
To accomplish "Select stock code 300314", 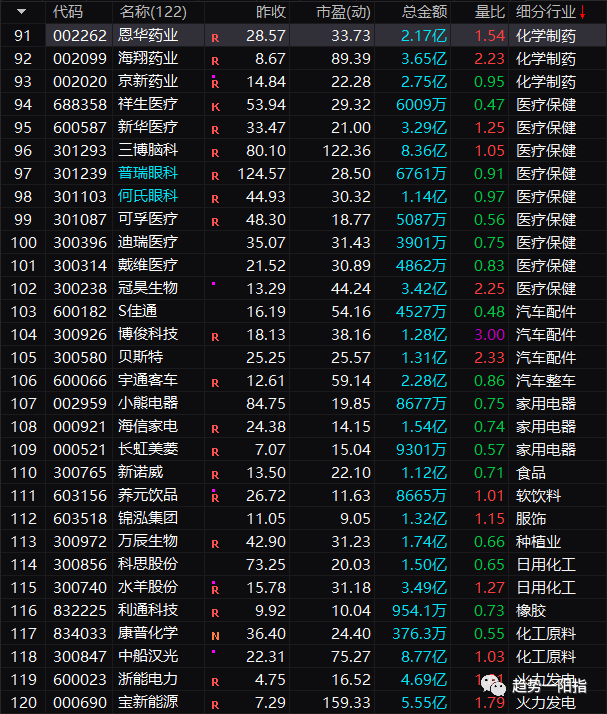I will 80,265.
